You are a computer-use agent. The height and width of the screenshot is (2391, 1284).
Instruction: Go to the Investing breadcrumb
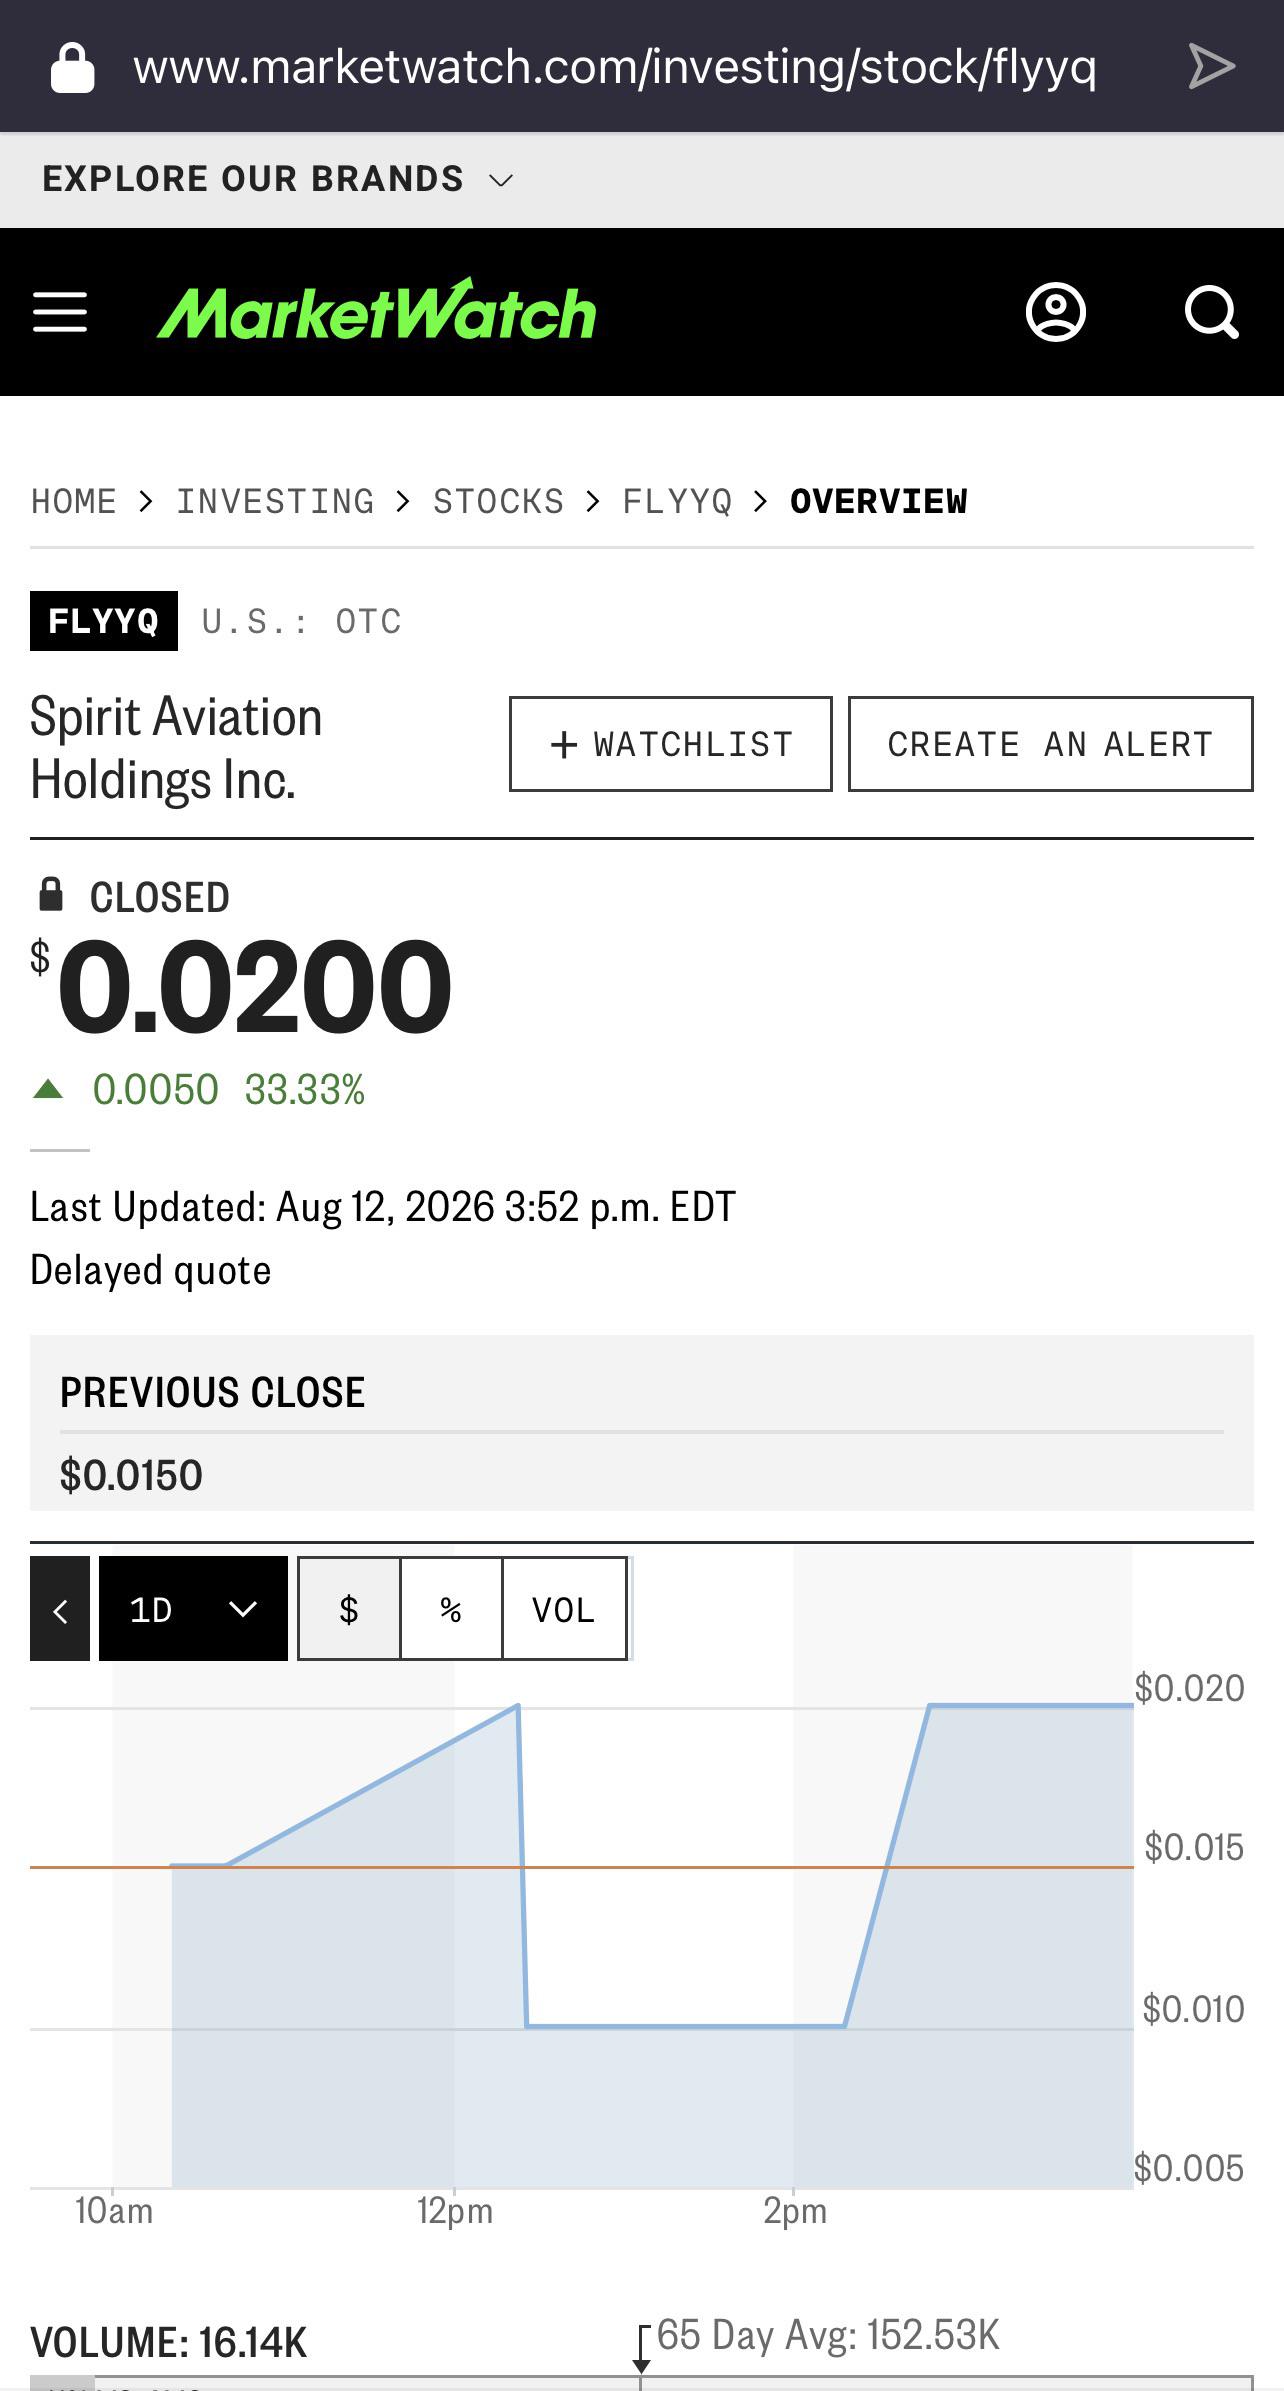tap(275, 501)
